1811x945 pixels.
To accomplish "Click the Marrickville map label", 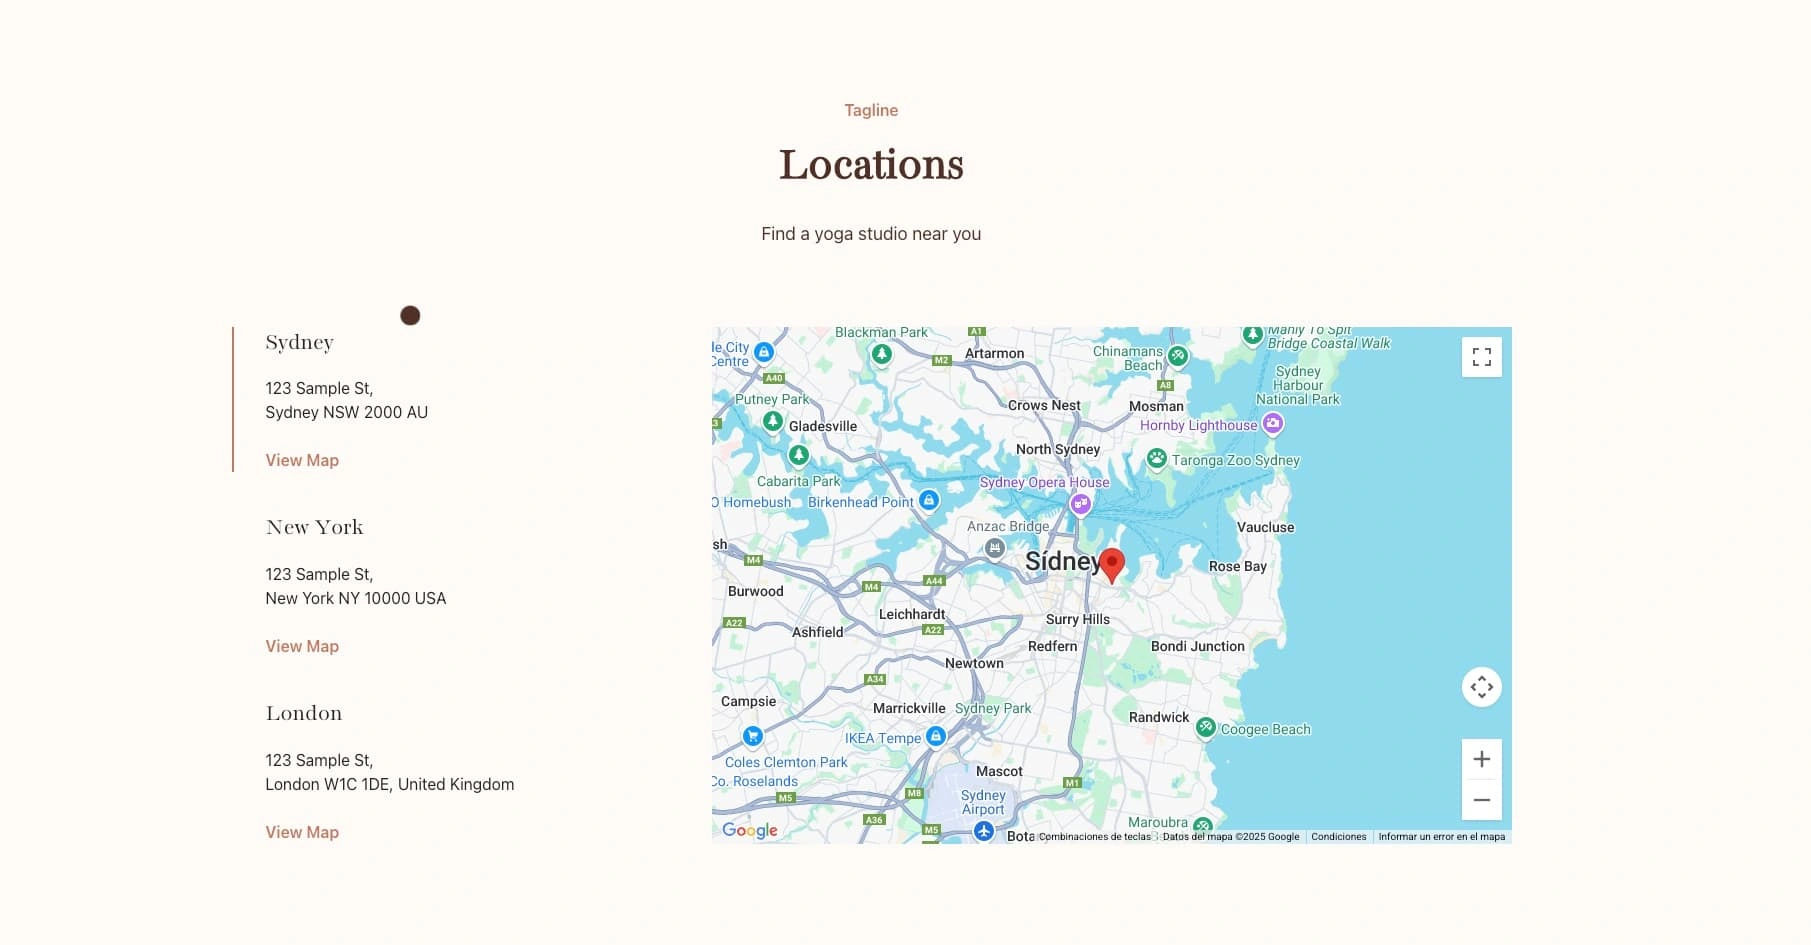I will [909, 708].
